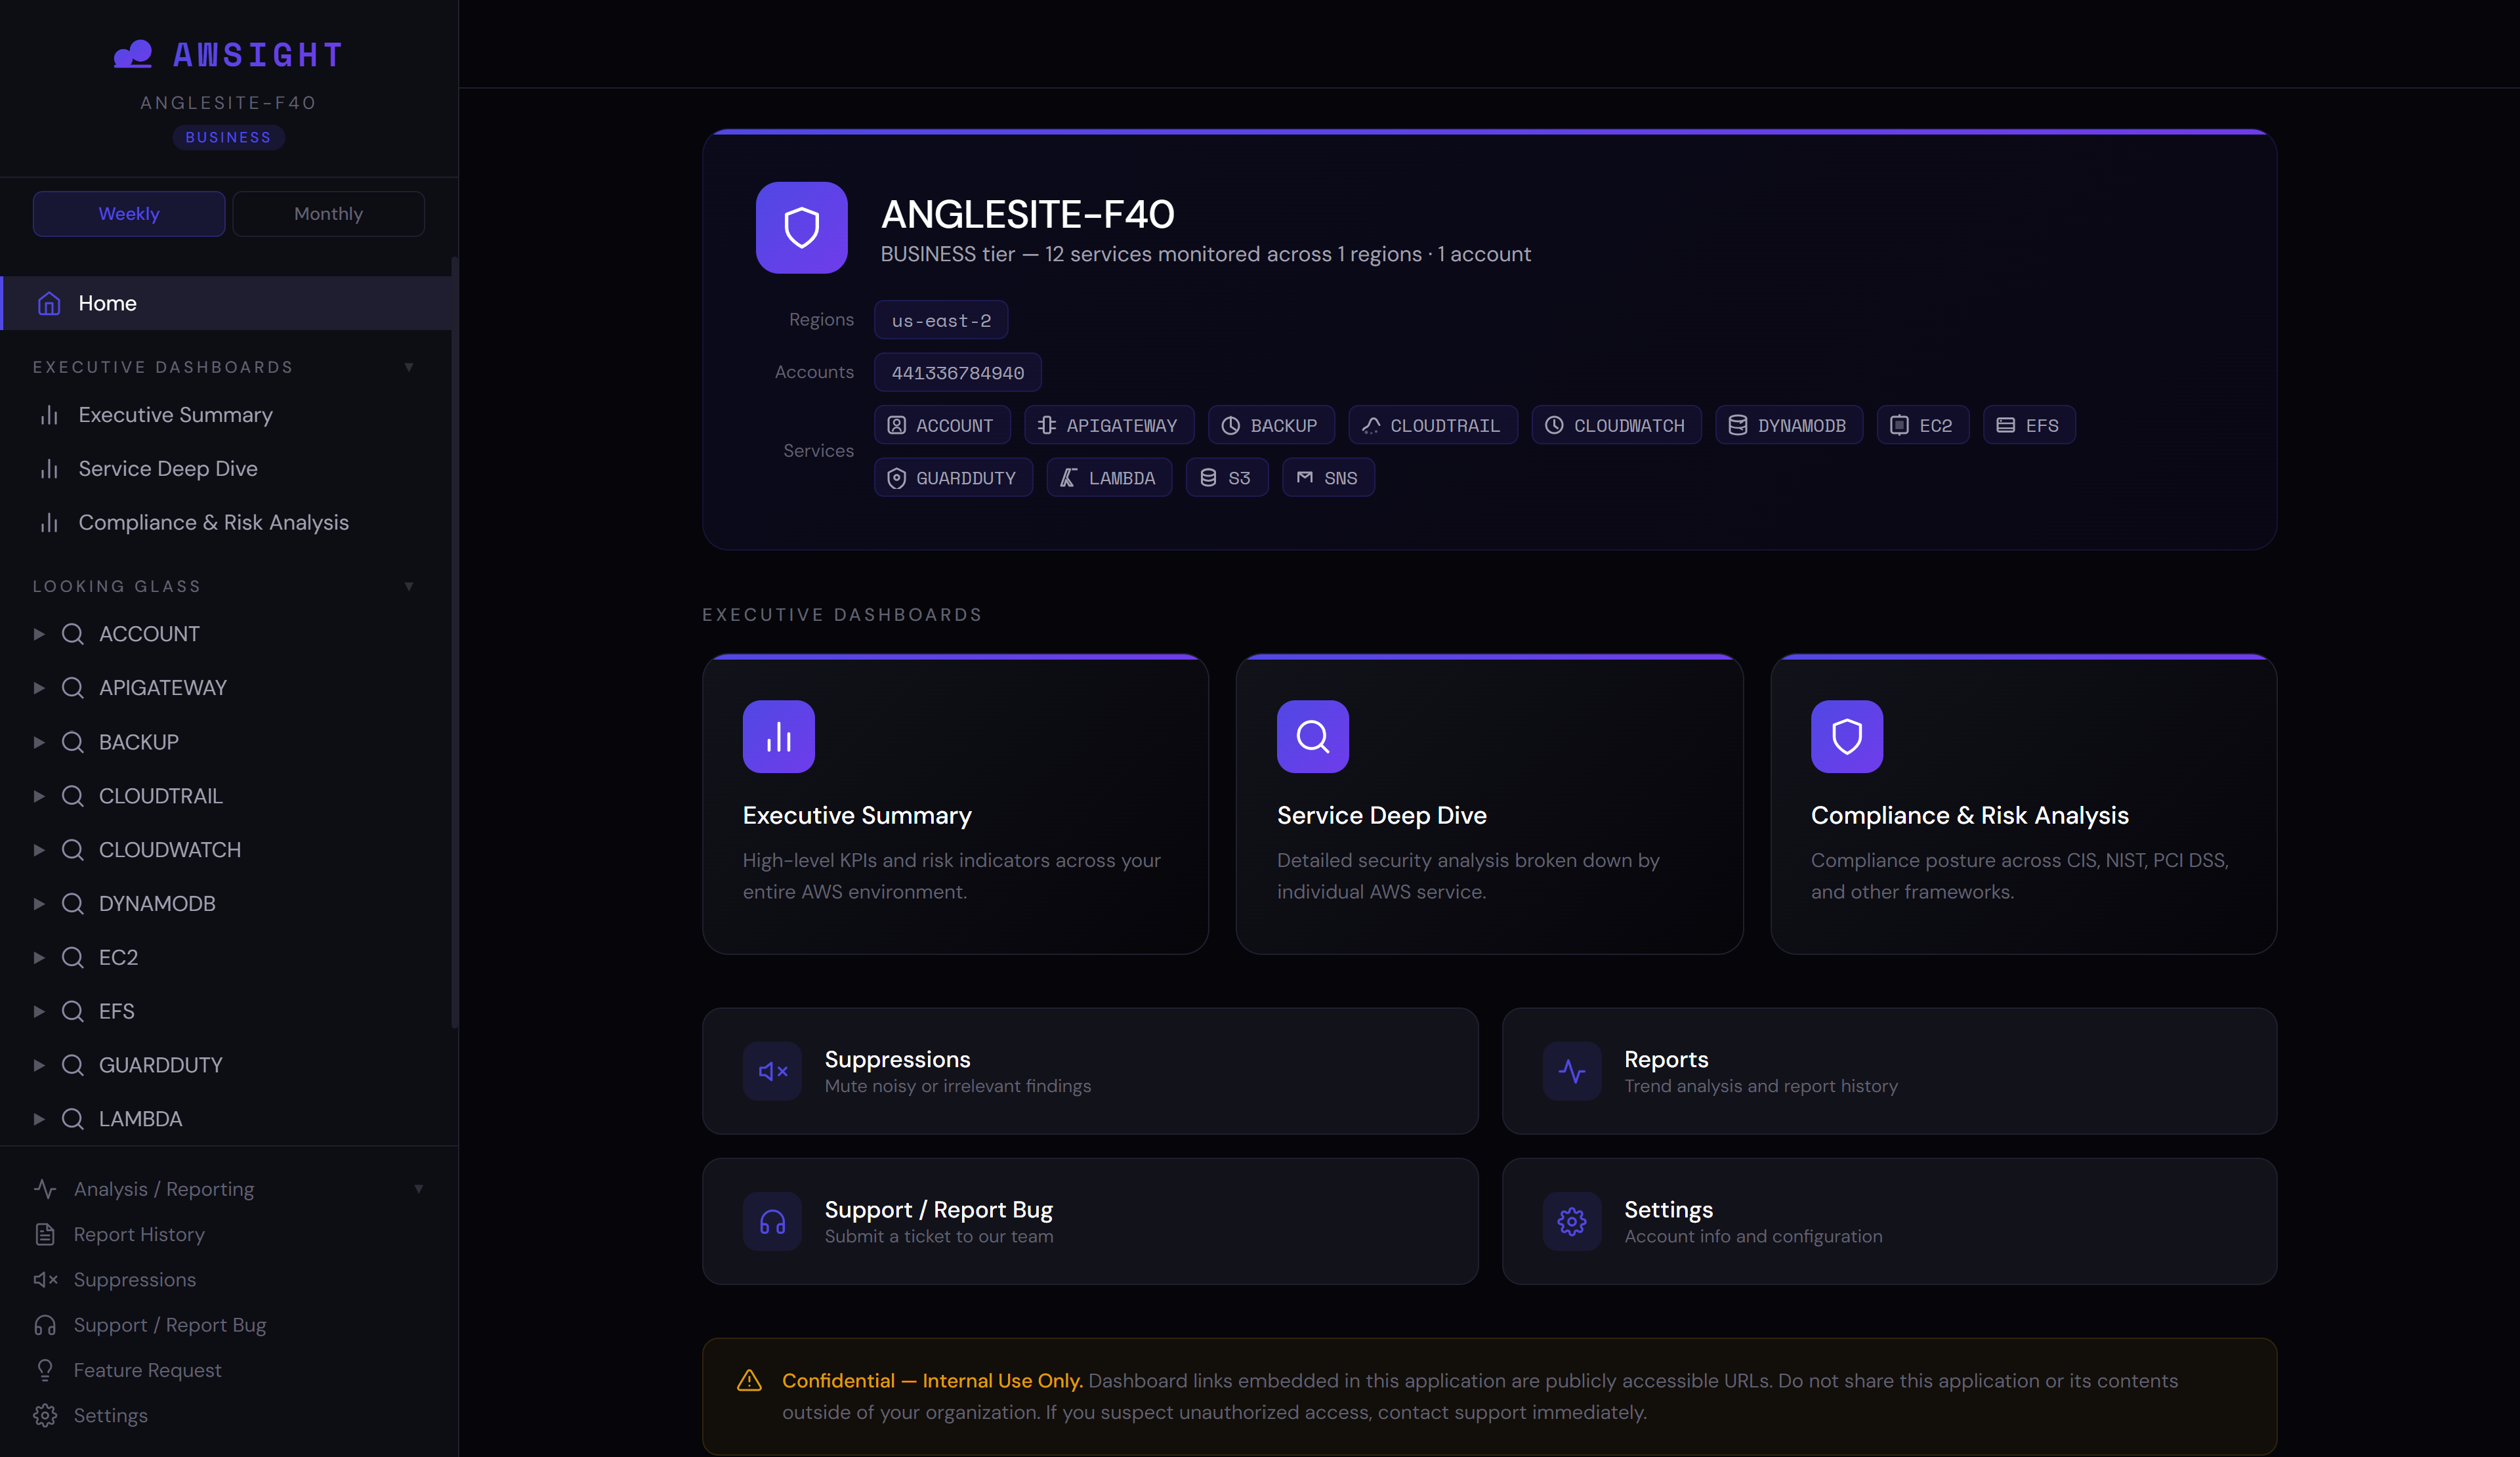Click the bar chart icon on Executive Summary card

point(779,737)
